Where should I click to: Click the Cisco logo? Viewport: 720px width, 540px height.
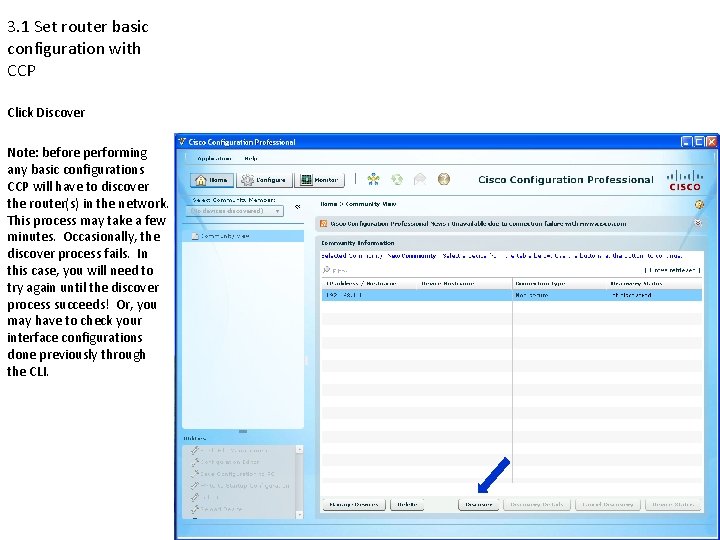pos(685,180)
